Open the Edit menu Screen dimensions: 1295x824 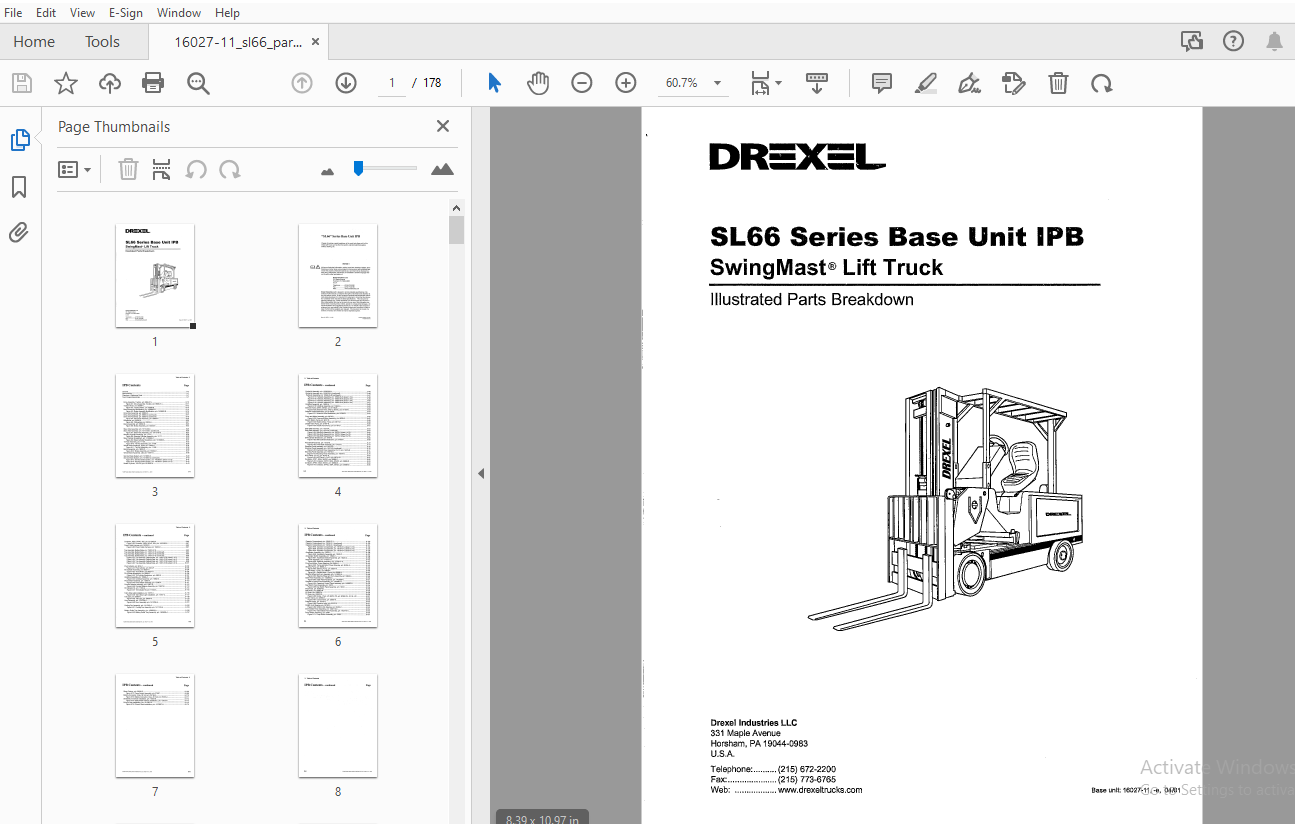tap(46, 12)
